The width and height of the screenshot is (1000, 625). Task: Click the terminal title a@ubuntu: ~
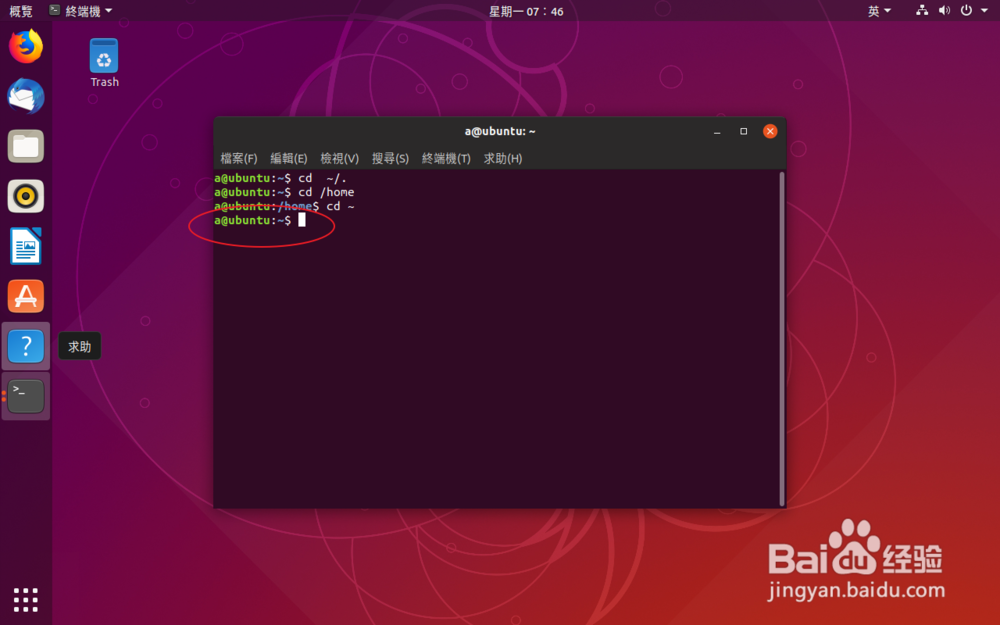click(x=499, y=131)
